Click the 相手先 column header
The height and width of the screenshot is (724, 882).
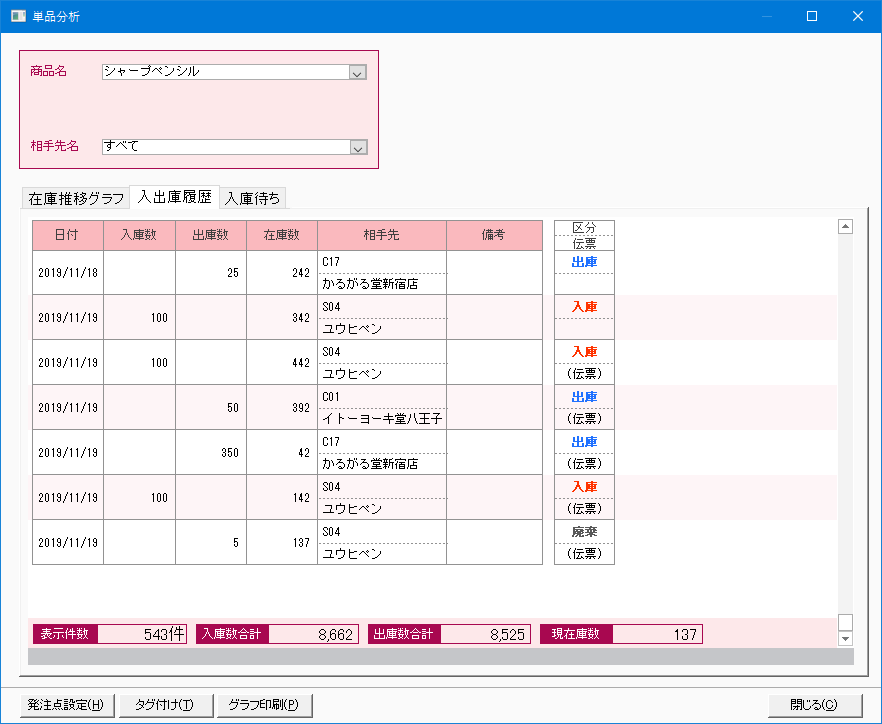[381, 235]
